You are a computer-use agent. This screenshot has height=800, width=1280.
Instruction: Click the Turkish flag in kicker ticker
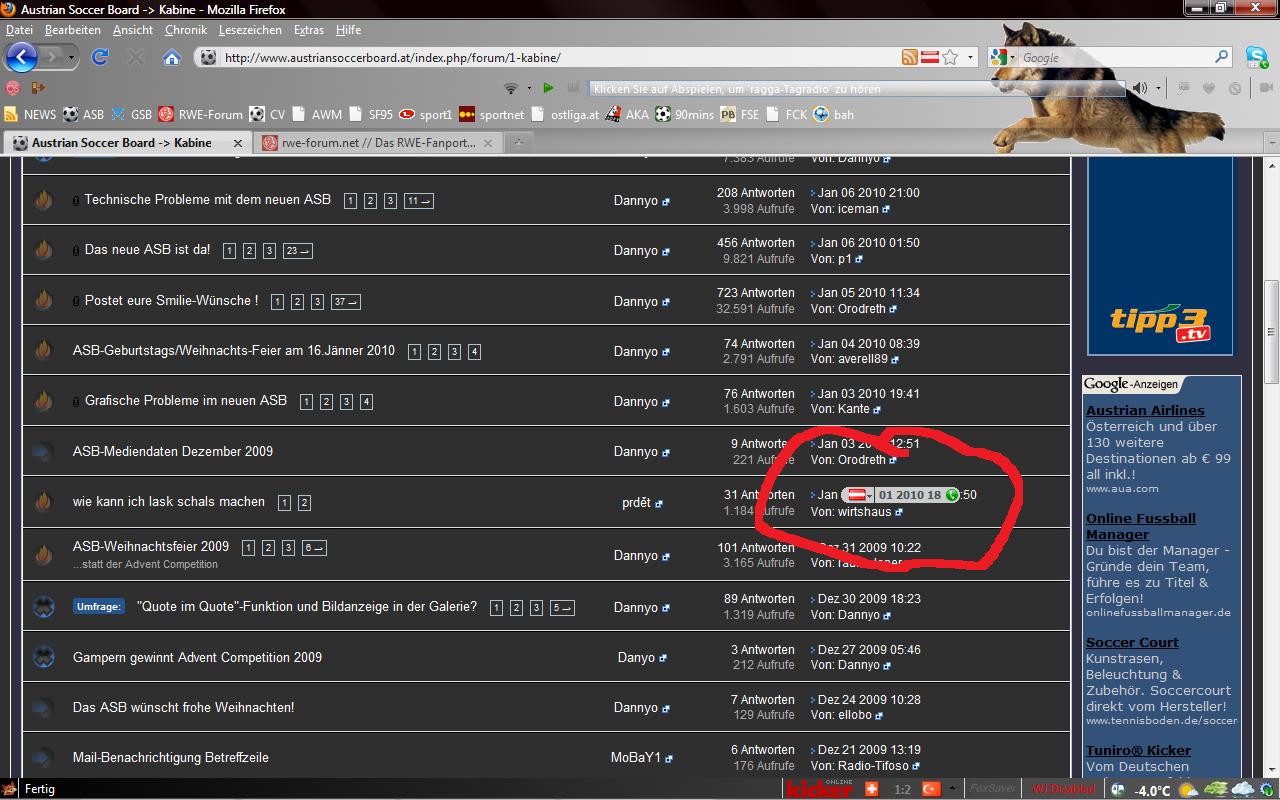click(x=933, y=789)
